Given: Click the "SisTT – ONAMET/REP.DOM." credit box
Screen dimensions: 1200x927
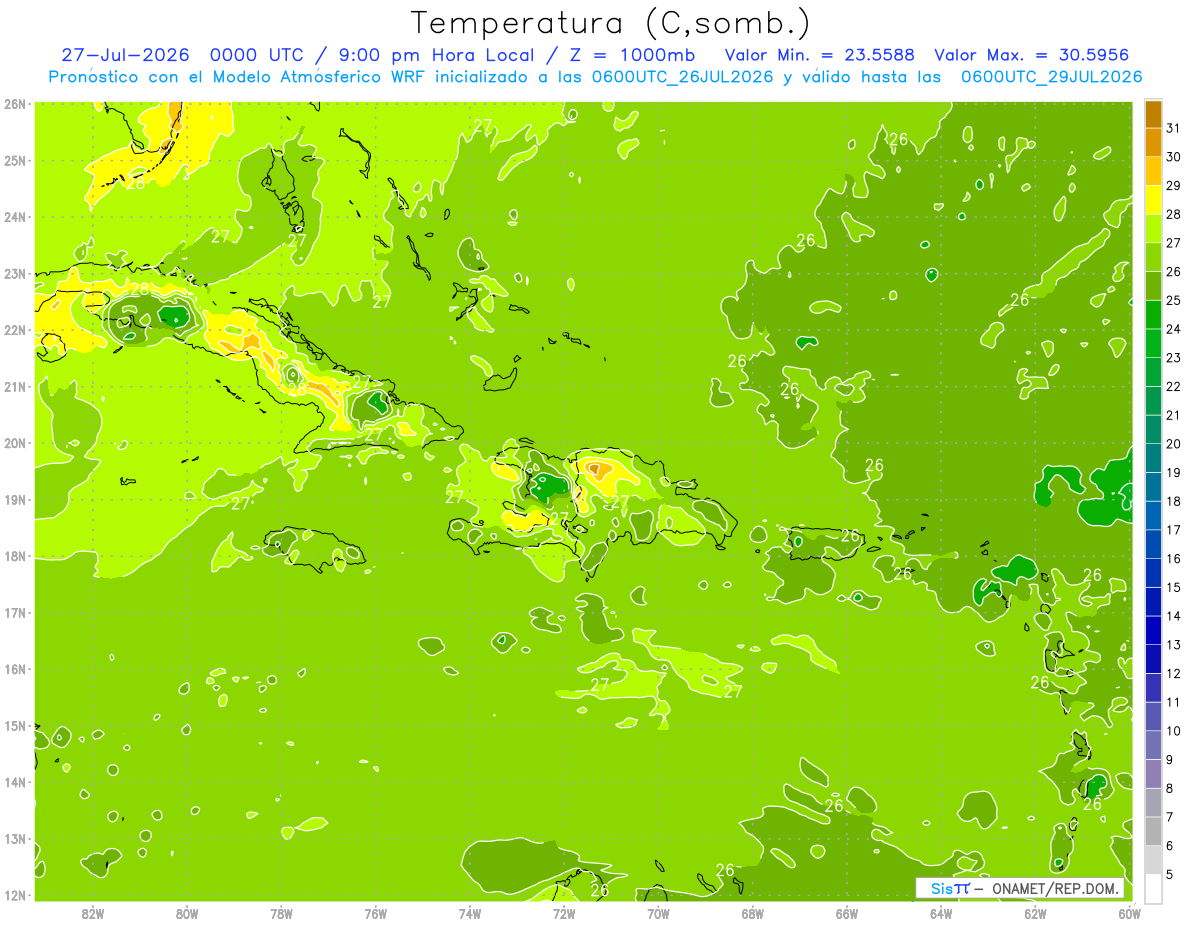Looking at the screenshot, I should [x=1020, y=888].
